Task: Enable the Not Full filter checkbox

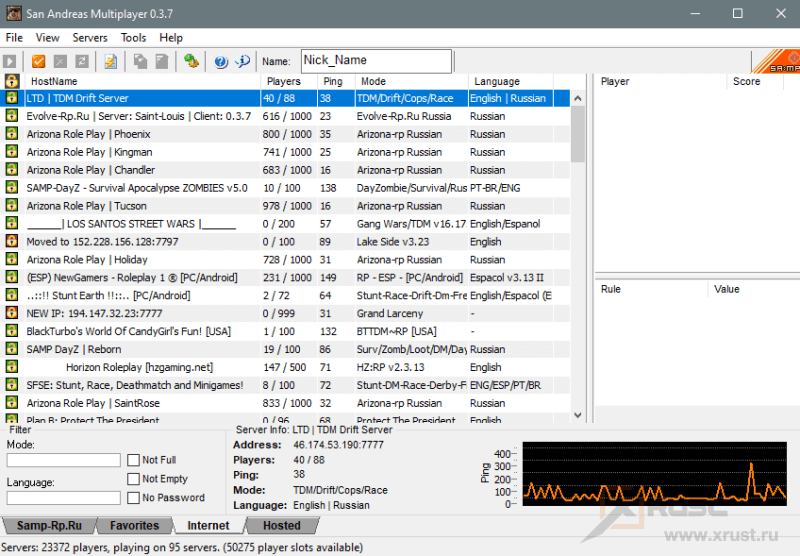Action: pos(134,460)
